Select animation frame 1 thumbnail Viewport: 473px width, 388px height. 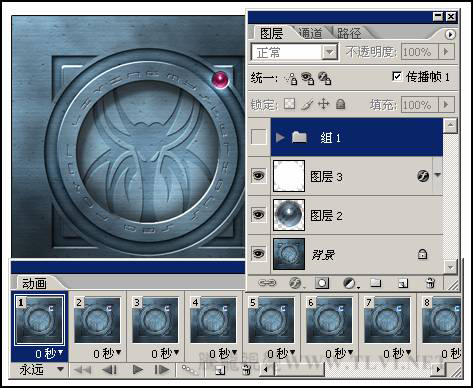coord(39,320)
